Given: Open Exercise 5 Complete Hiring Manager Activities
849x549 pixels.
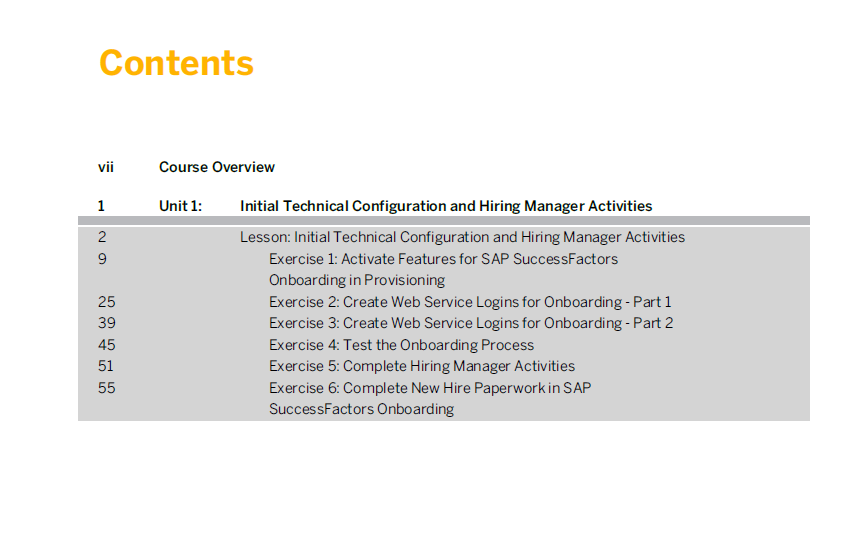Looking at the screenshot, I should click(422, 367).
